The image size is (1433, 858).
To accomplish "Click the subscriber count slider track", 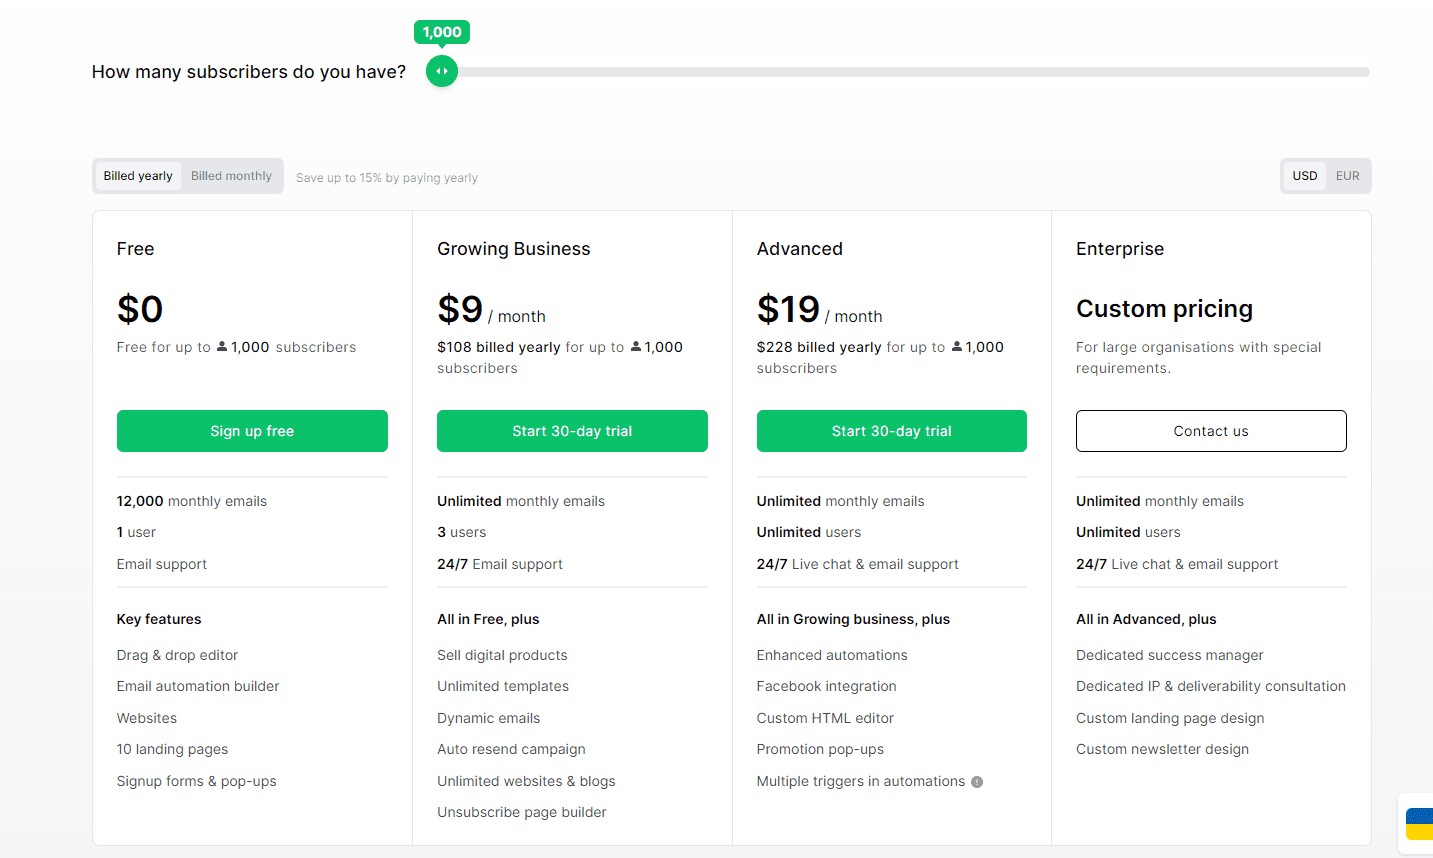I will [x=900, y=71].
